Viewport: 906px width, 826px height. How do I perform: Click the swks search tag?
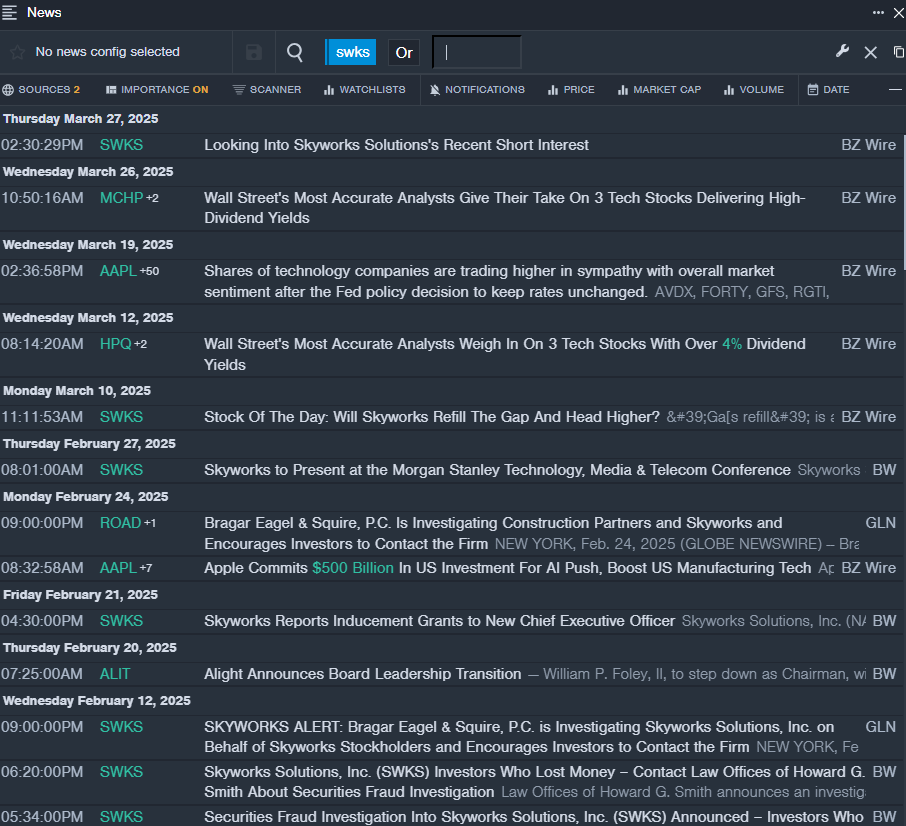click(351, 52)
